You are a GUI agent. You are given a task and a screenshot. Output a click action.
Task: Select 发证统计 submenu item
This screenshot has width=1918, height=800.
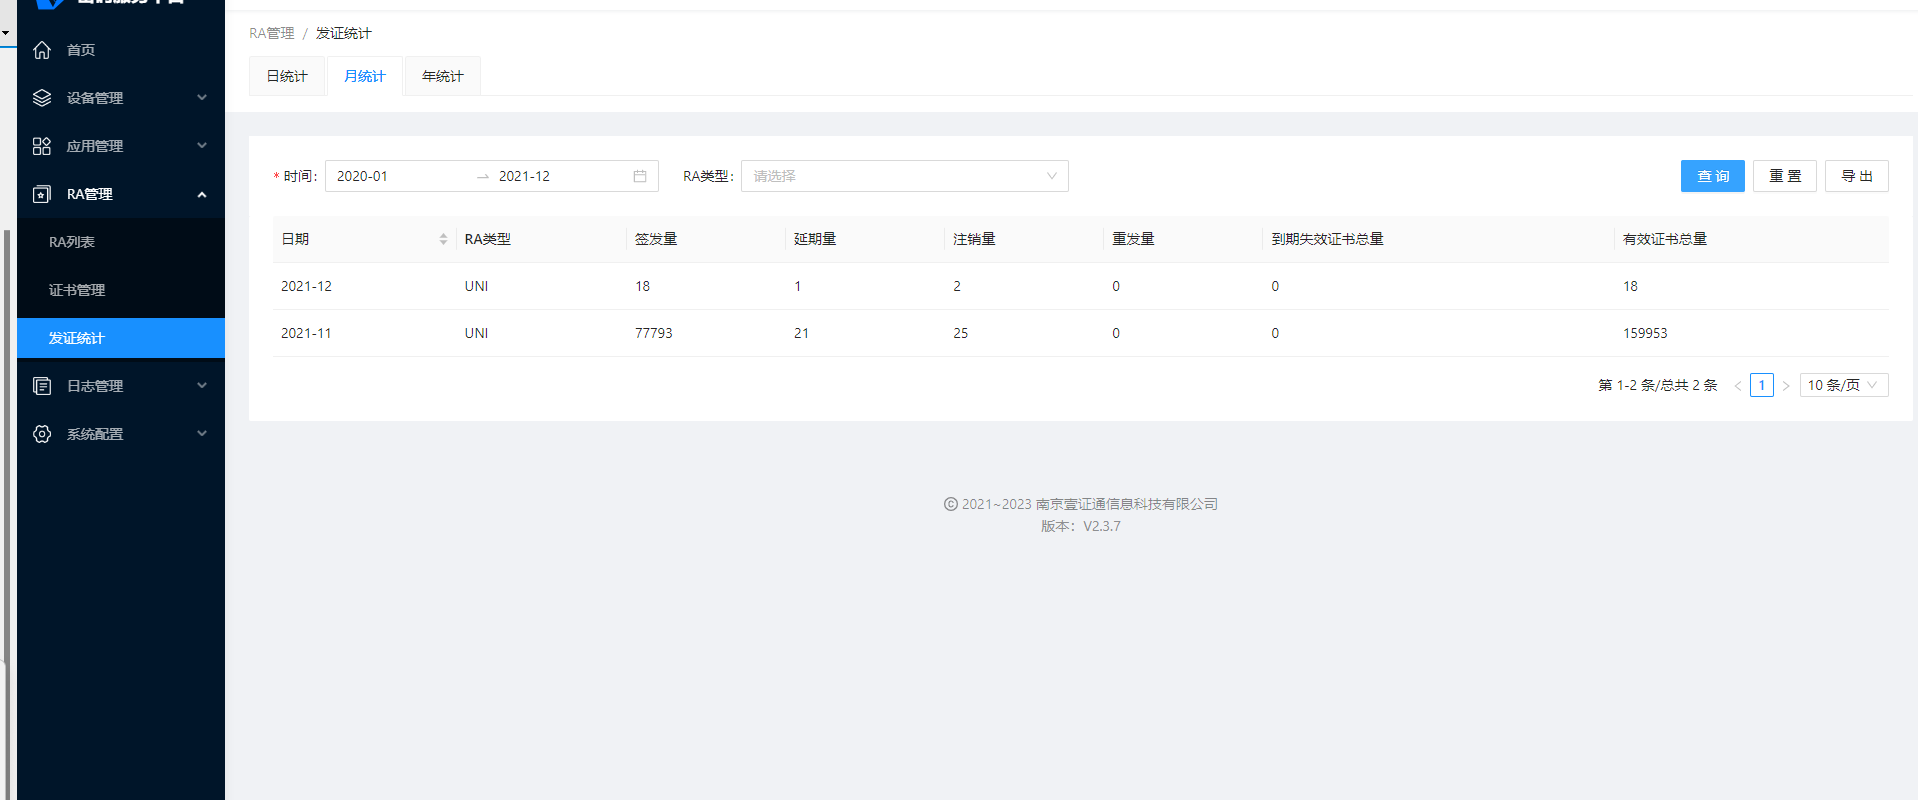tap(120, 338)
